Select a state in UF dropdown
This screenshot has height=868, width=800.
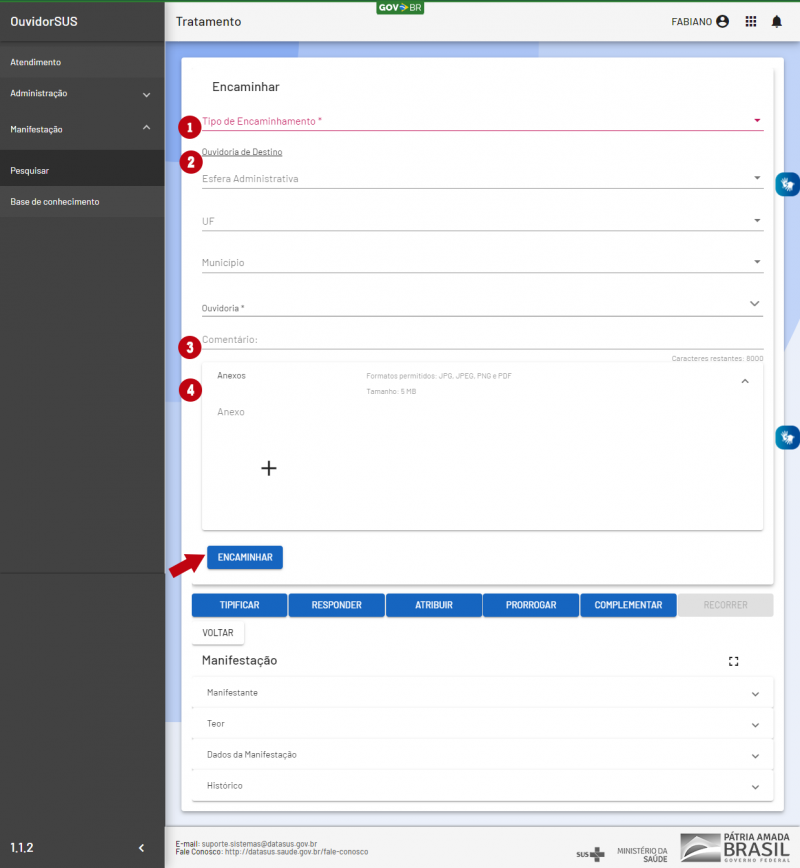click(482, 221)
